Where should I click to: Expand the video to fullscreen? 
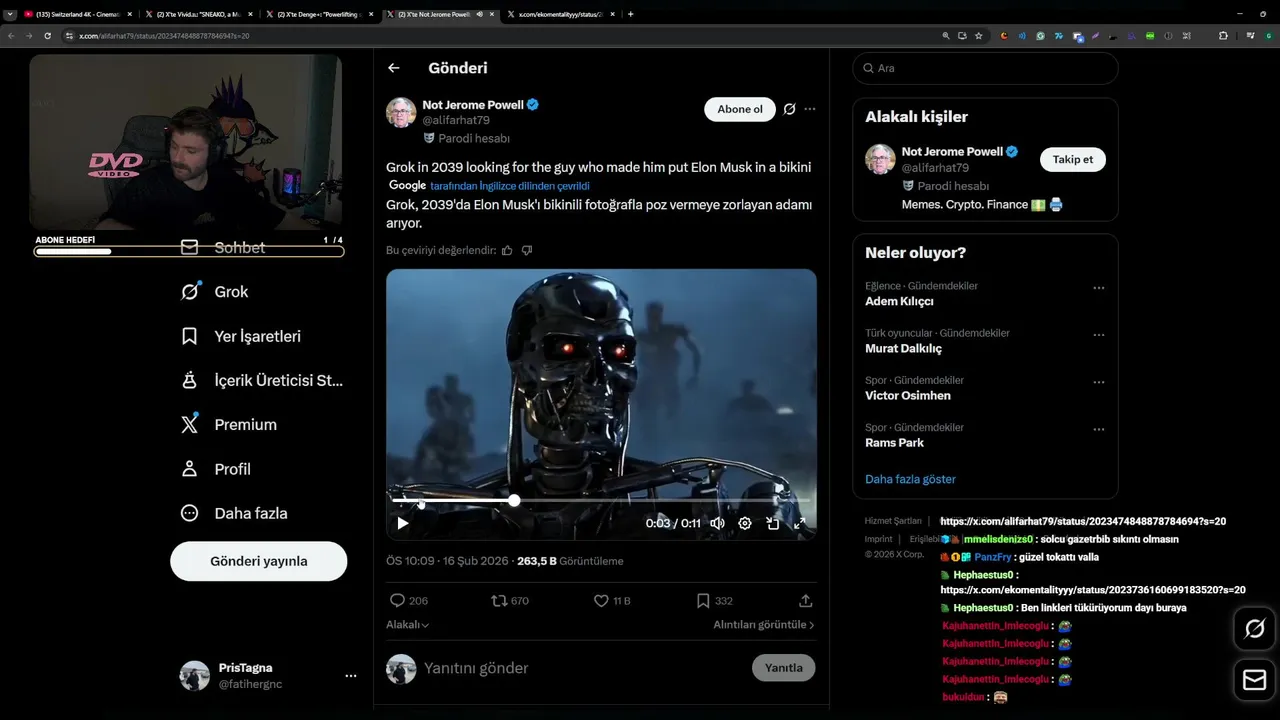pos(800,523)
